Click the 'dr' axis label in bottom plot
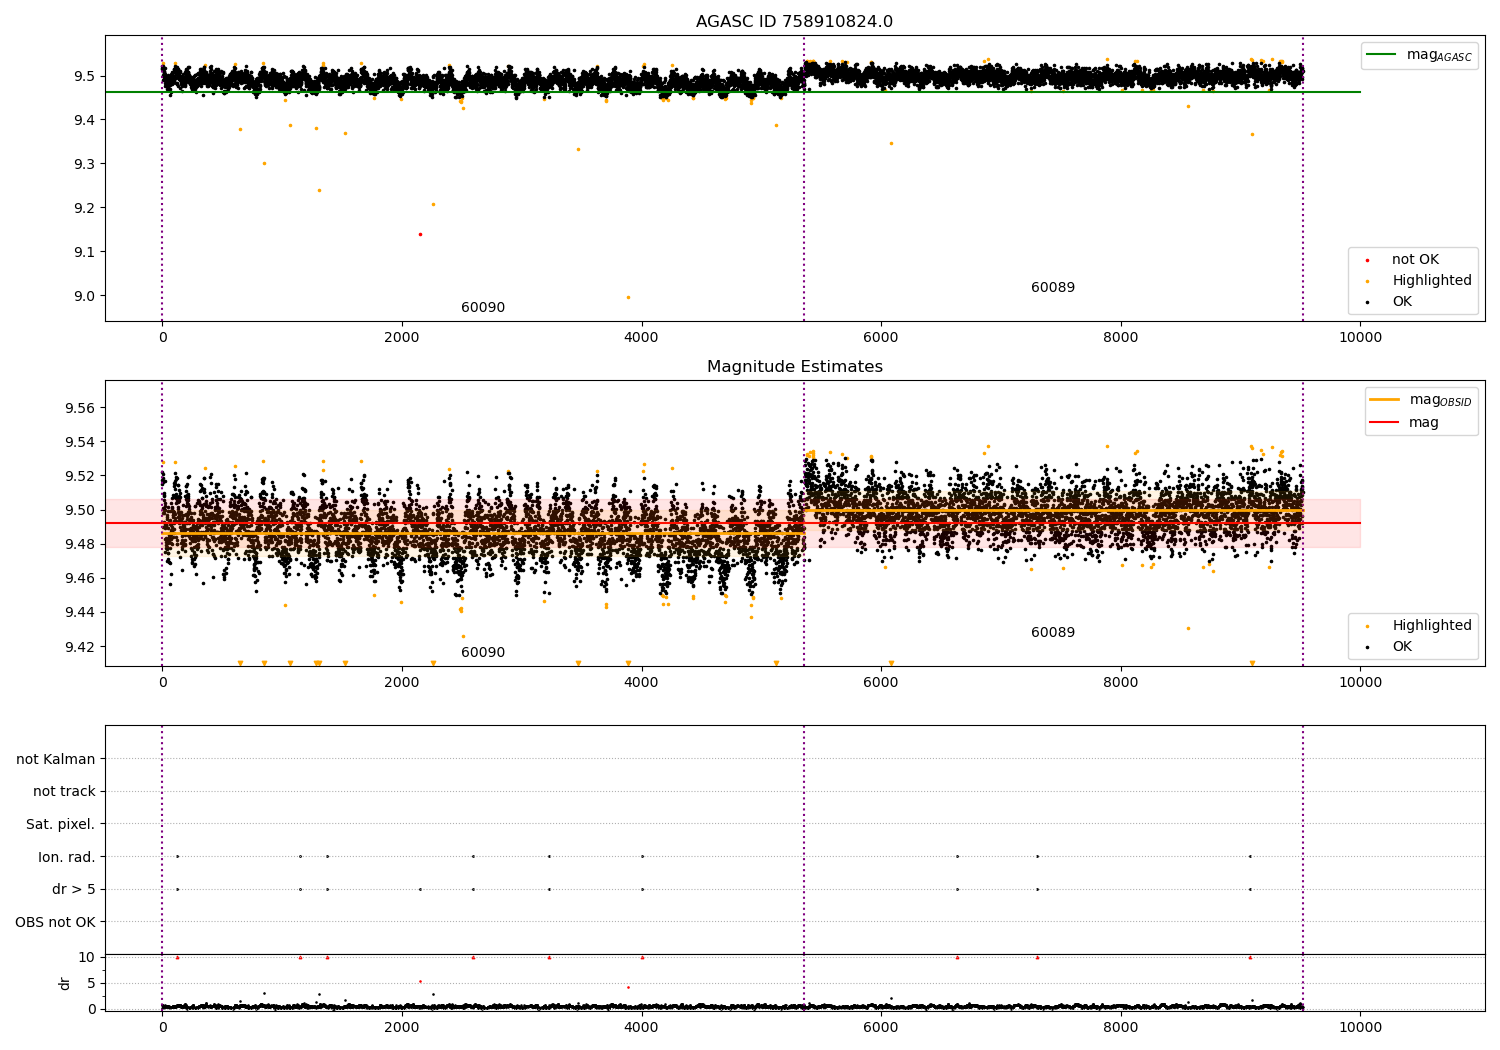Viewport: 1500px width, 1050px height. [x=65, y=983]
